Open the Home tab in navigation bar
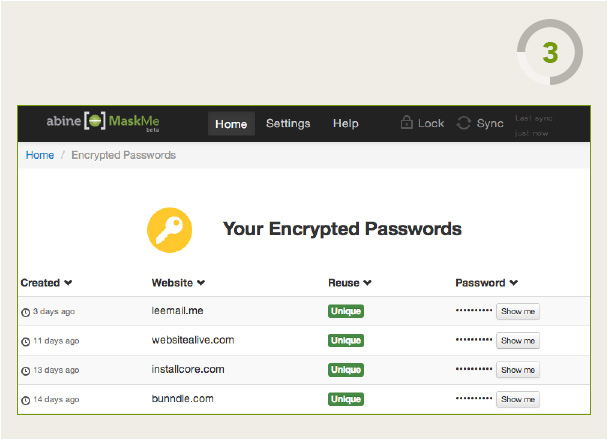The height and width of the screenshot is (440, 608). click(231, 124)
